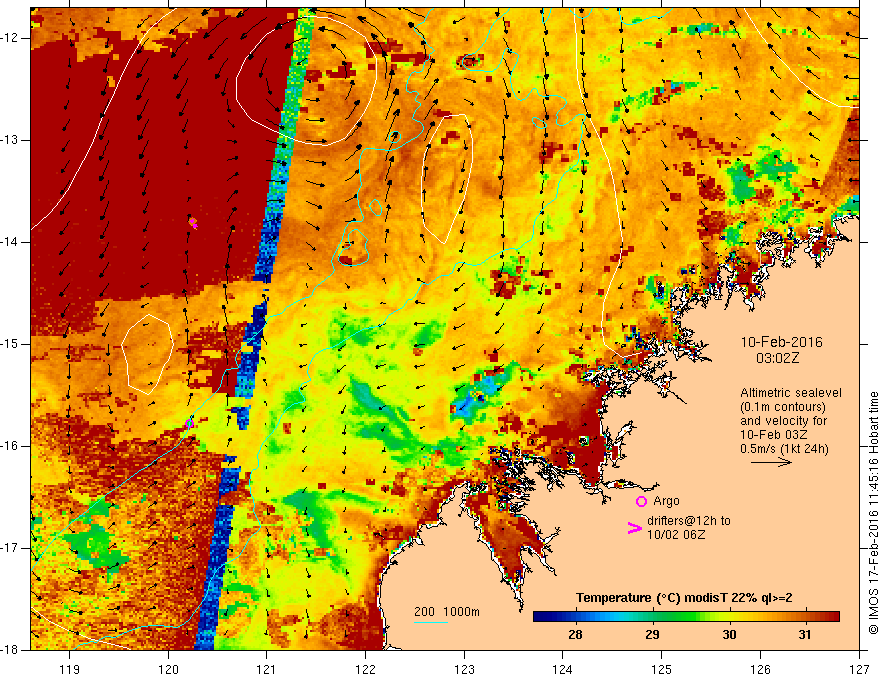This screenshot has width=880, height=680.
Task: Click the longitude label 121
Action: [267, 670]
